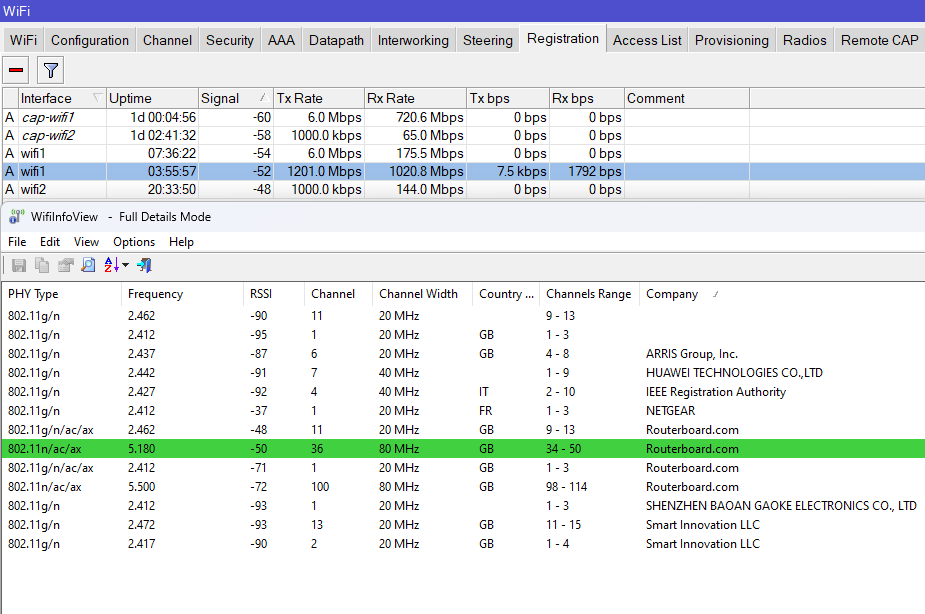This screenshot has width=925, height=614.
Task: Switch to the Configuration tab
Action: pyautogui.click(x=90, y=40)
